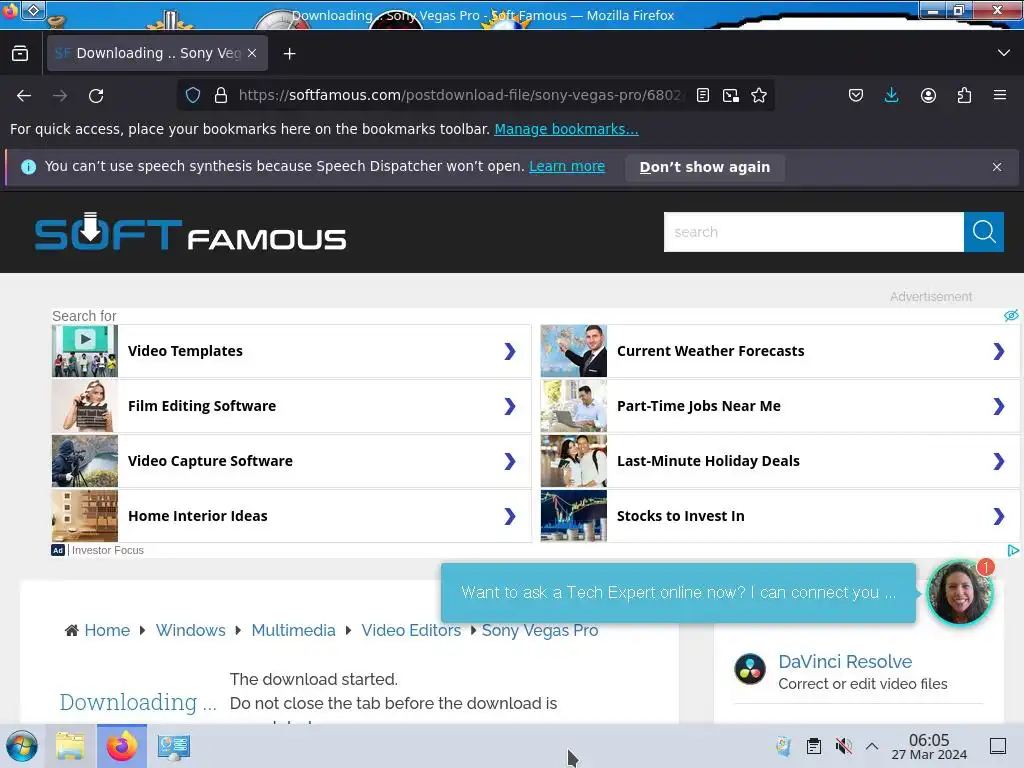1024x768 pixels.
Task: Click the blue search magnifier button
Action: pos(984,232)
